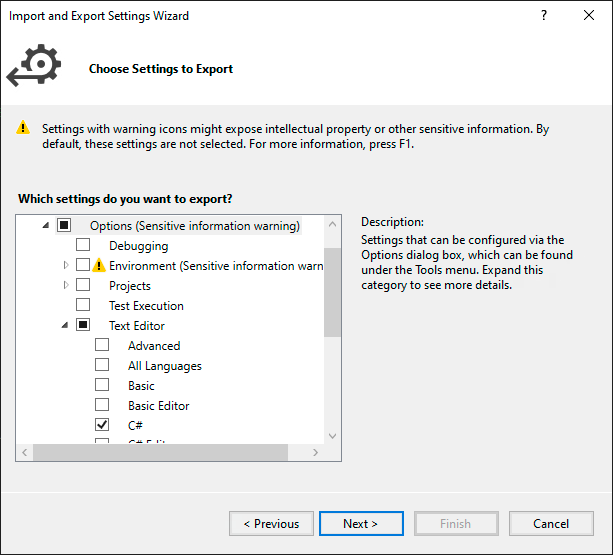Close the wizard dialog window
Screen dimensions: 613x555
point(589,15)
